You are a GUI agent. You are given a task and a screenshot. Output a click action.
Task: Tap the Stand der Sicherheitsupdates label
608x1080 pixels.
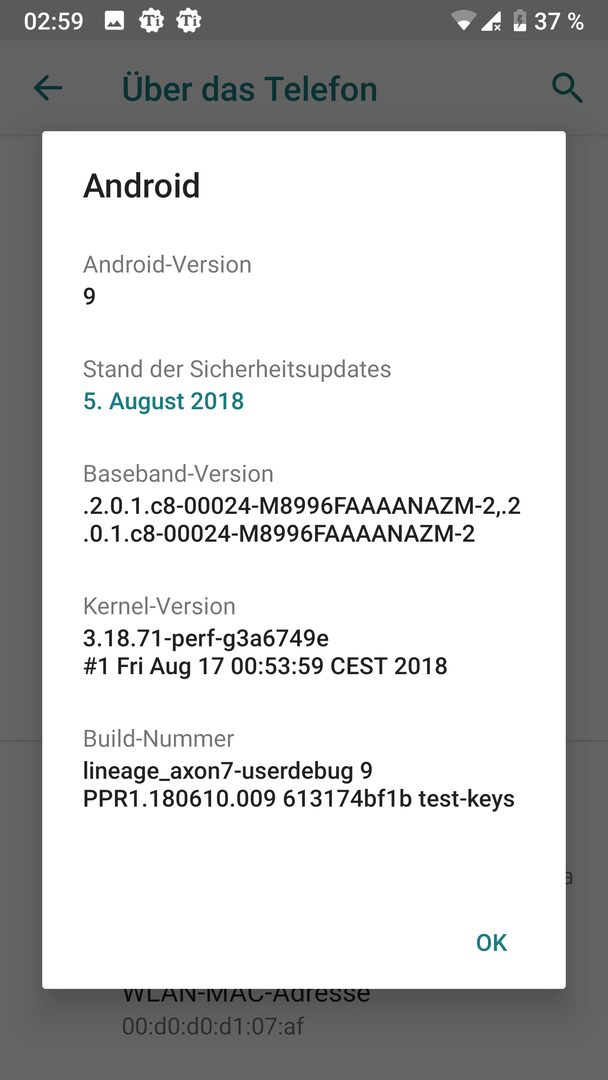[237, 369]
